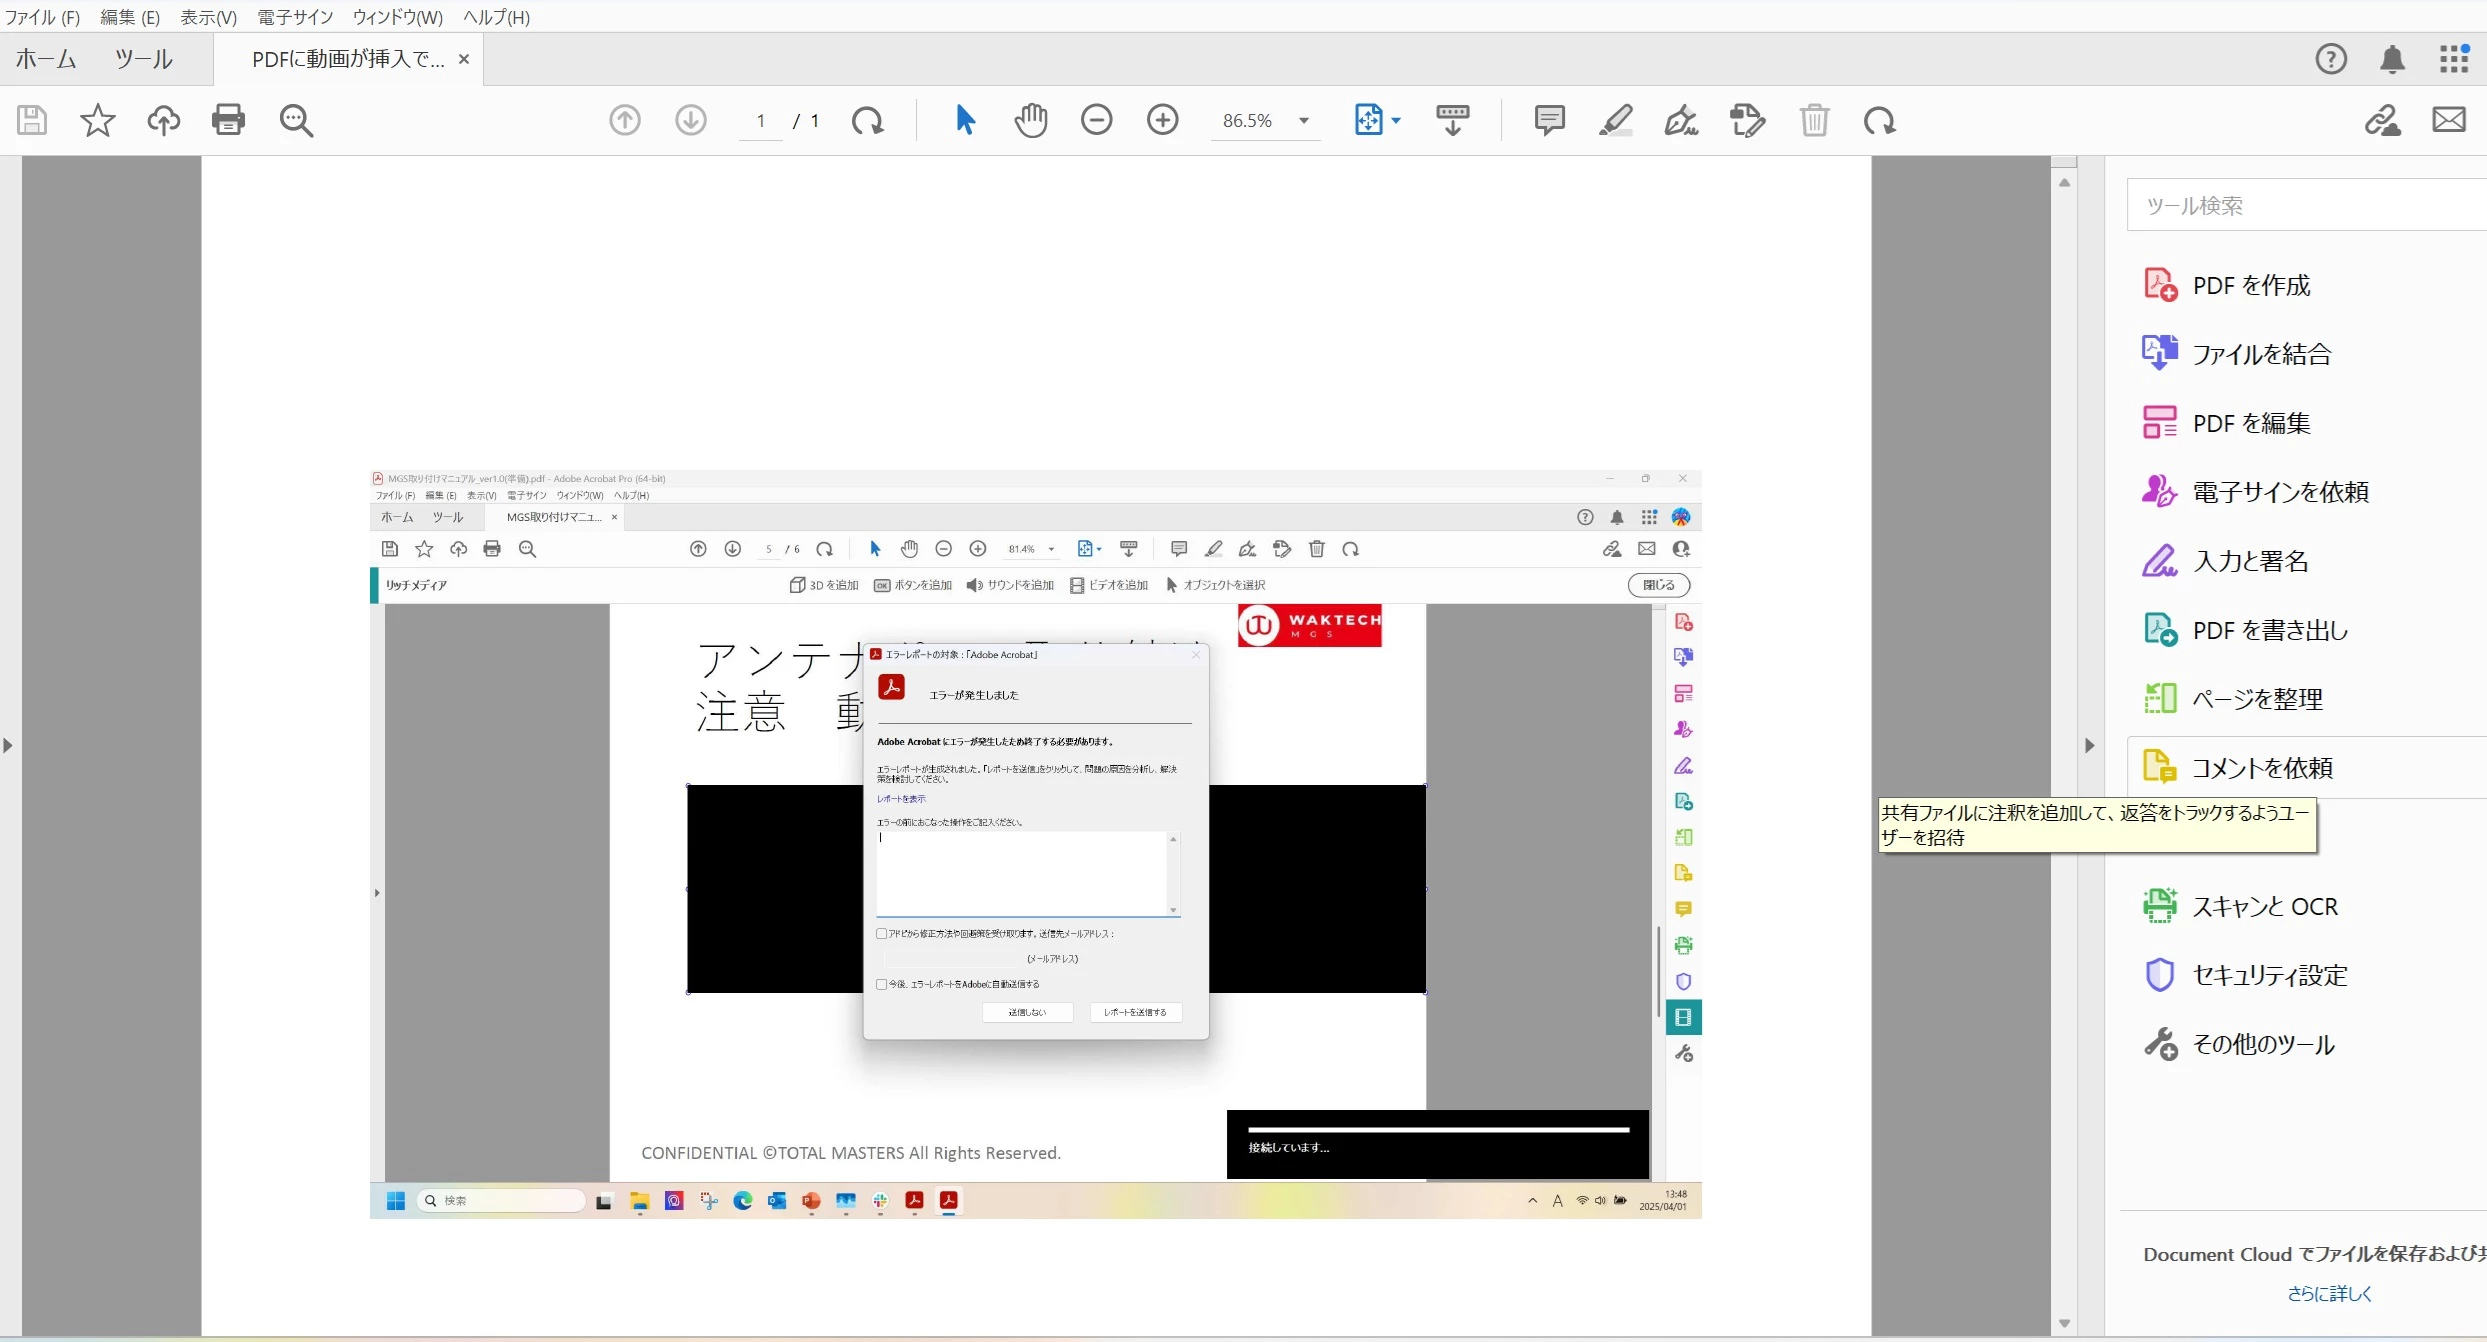
Task: Click the zoom in plus icon
Action: click(x=1162, y=120)
